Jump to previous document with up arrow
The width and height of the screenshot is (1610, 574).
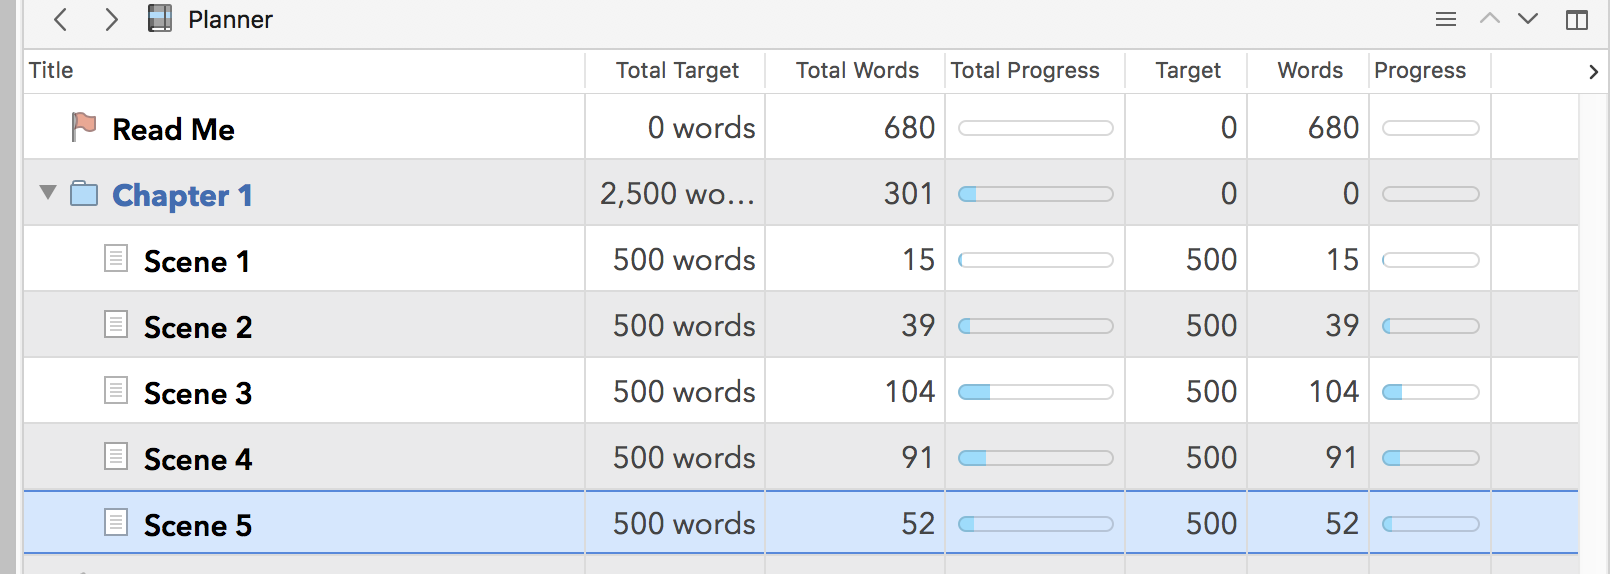pyautogui.click(x=1490, y=18)
